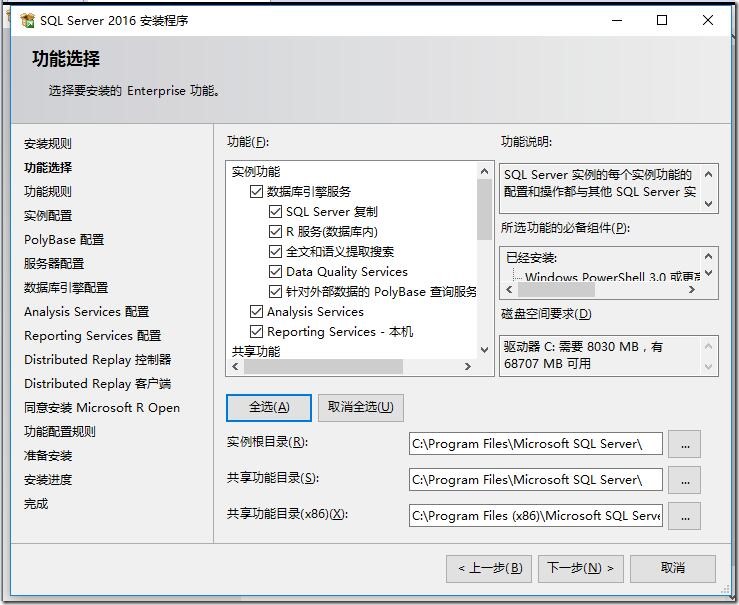This screenshot has width=739, height=605.
Task: Click 功能说明 box scroll up arrow
Action: [x=708, y=174]
